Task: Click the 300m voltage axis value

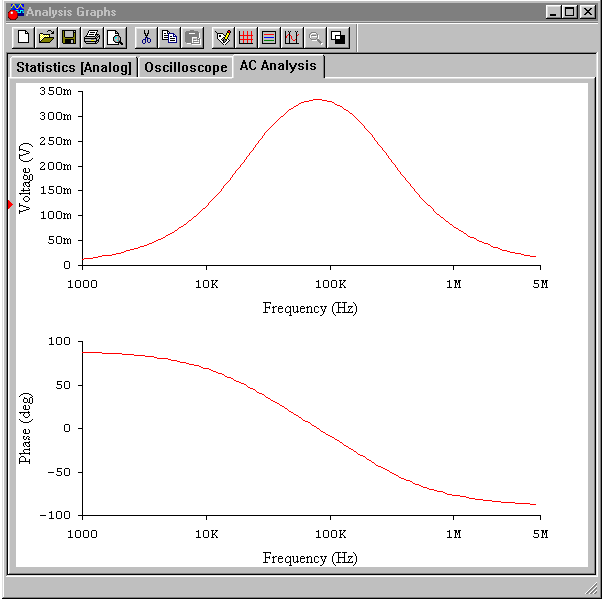Action: 55,116
